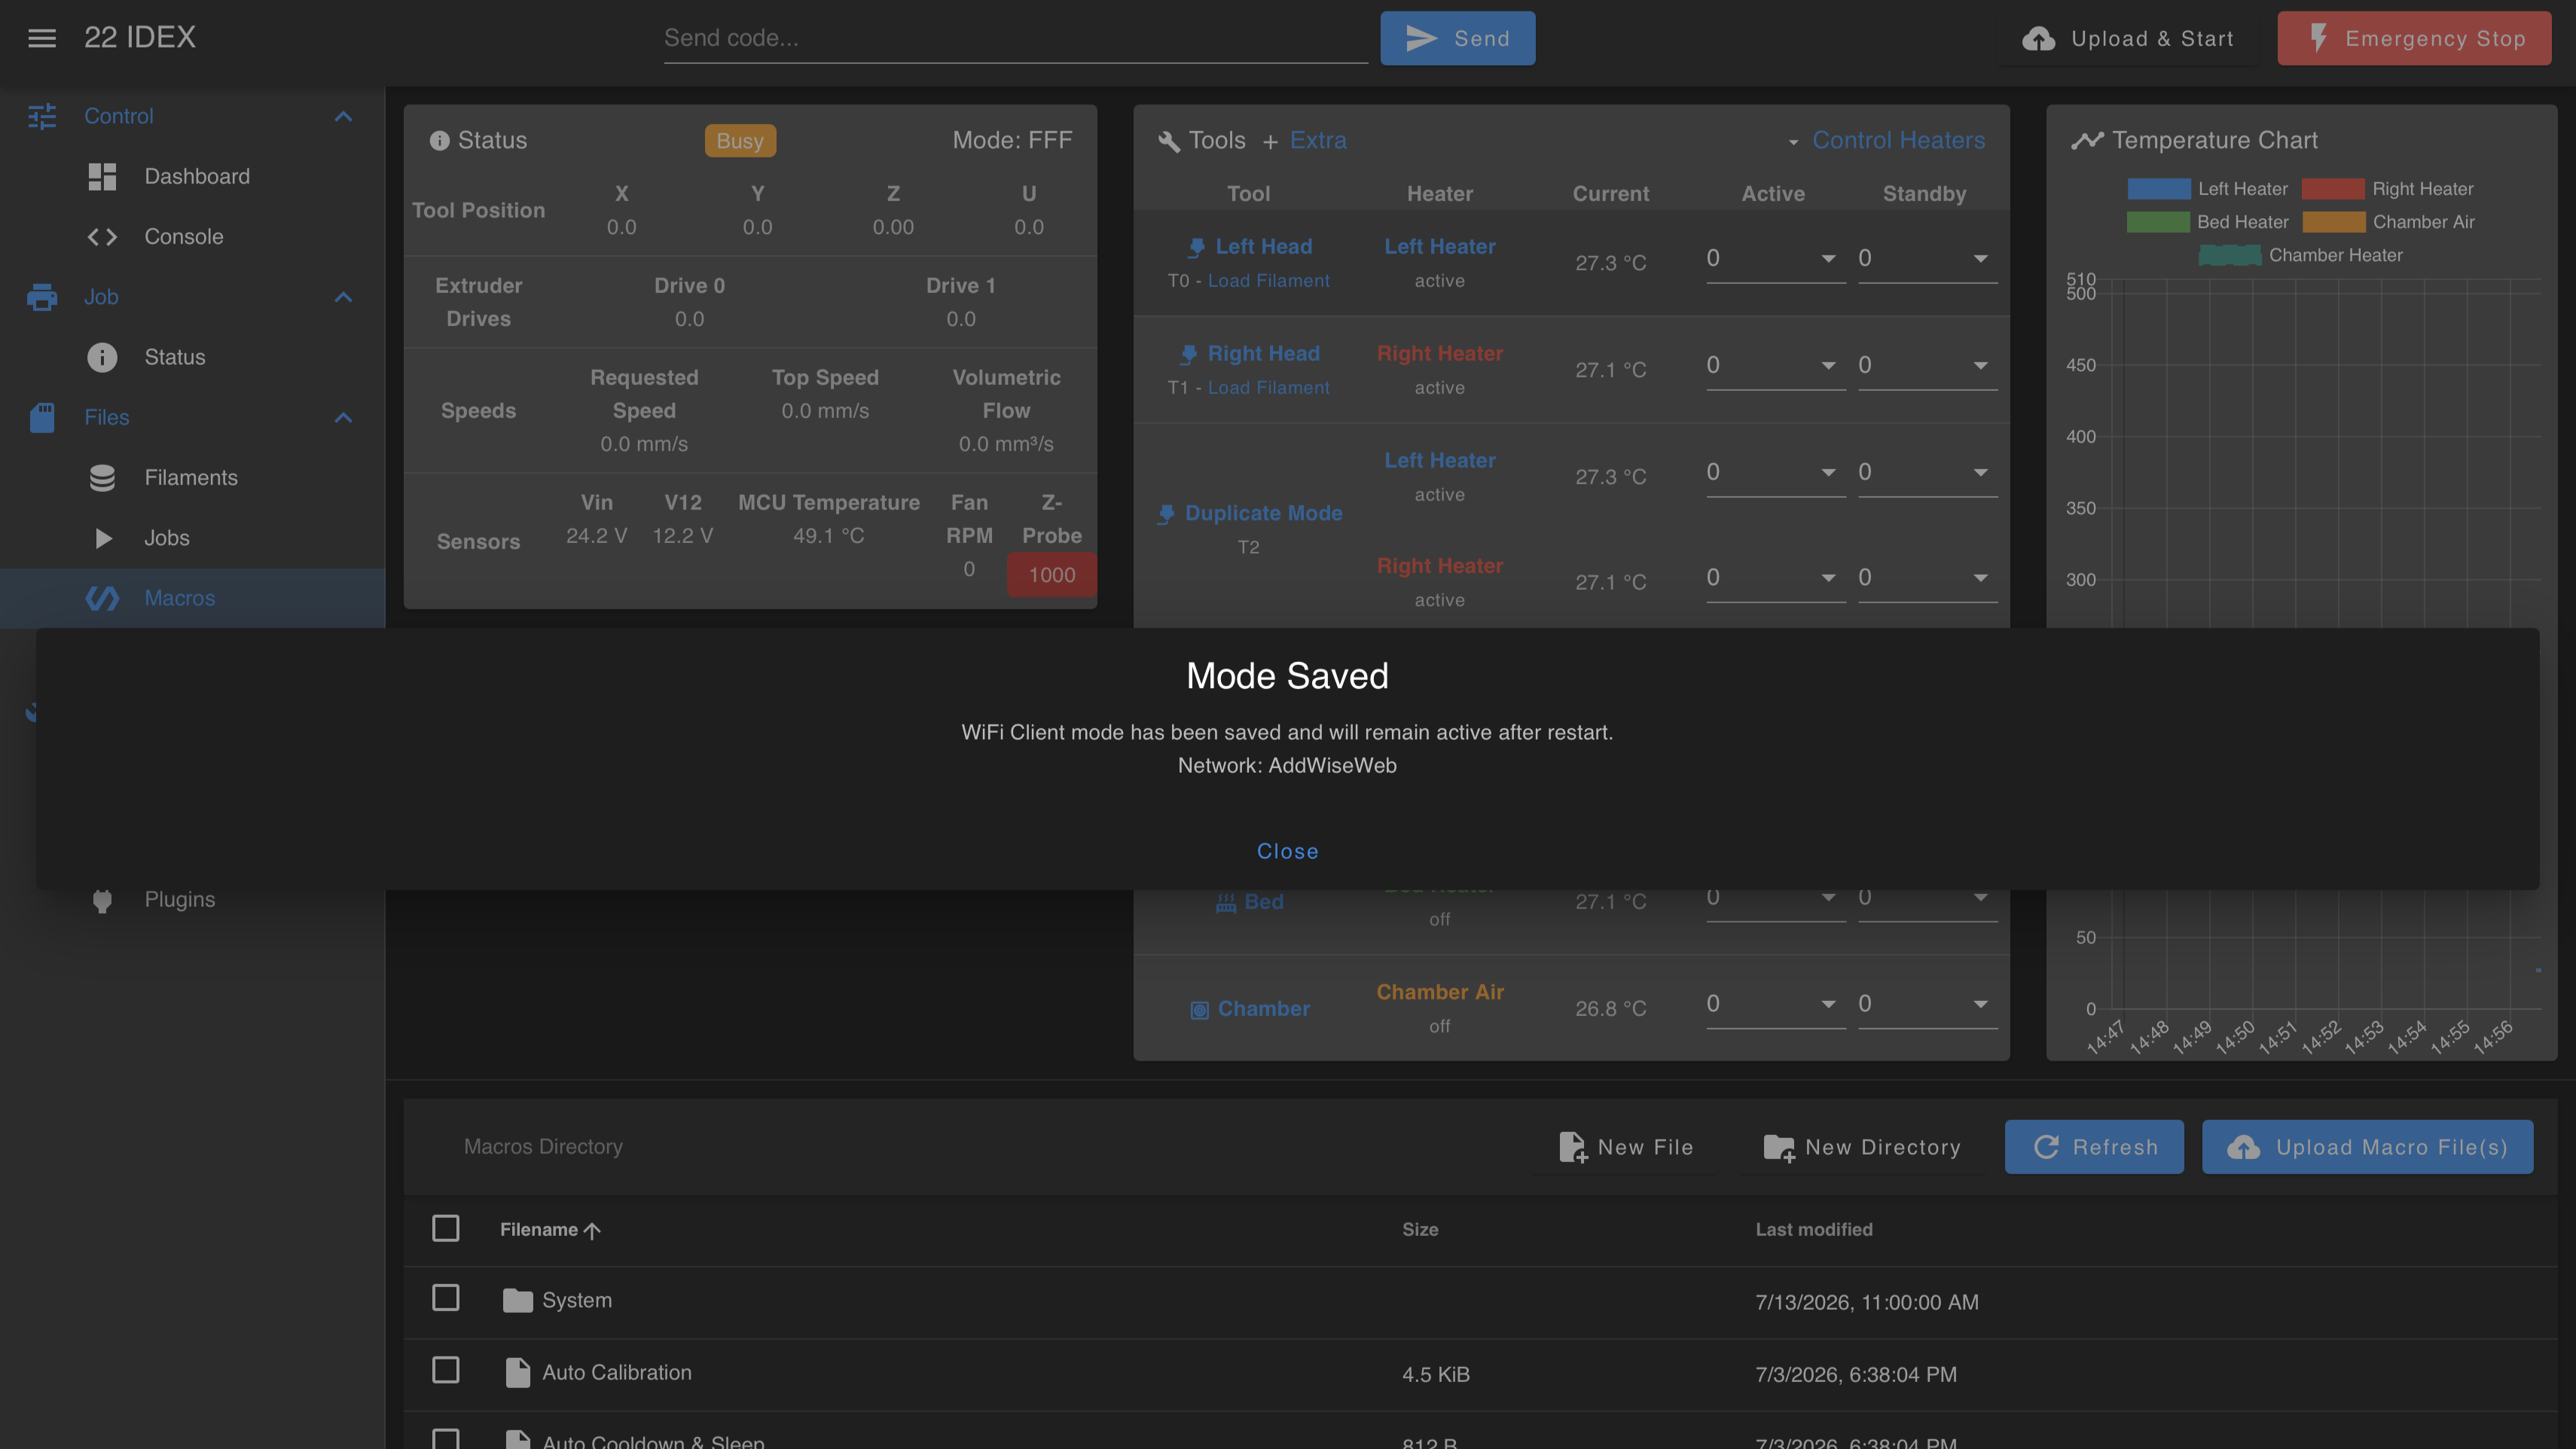Click Load Filament link for T1
Viewport: 2576px width, 1449px height.
point(1268,388)
